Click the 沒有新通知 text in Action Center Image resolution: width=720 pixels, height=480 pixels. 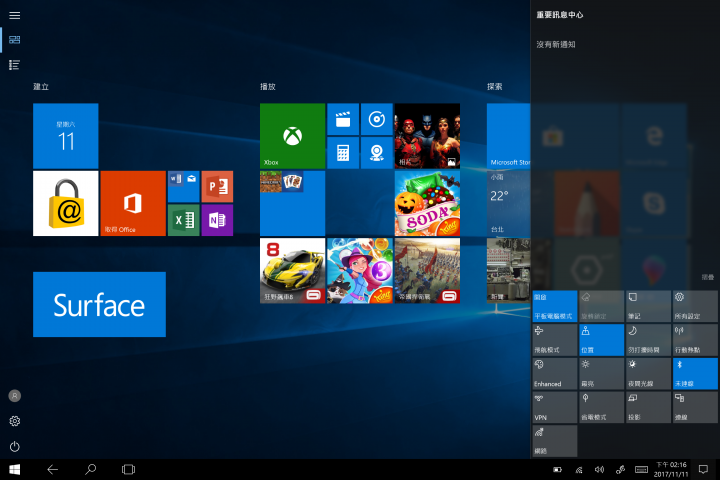point(556,45)
